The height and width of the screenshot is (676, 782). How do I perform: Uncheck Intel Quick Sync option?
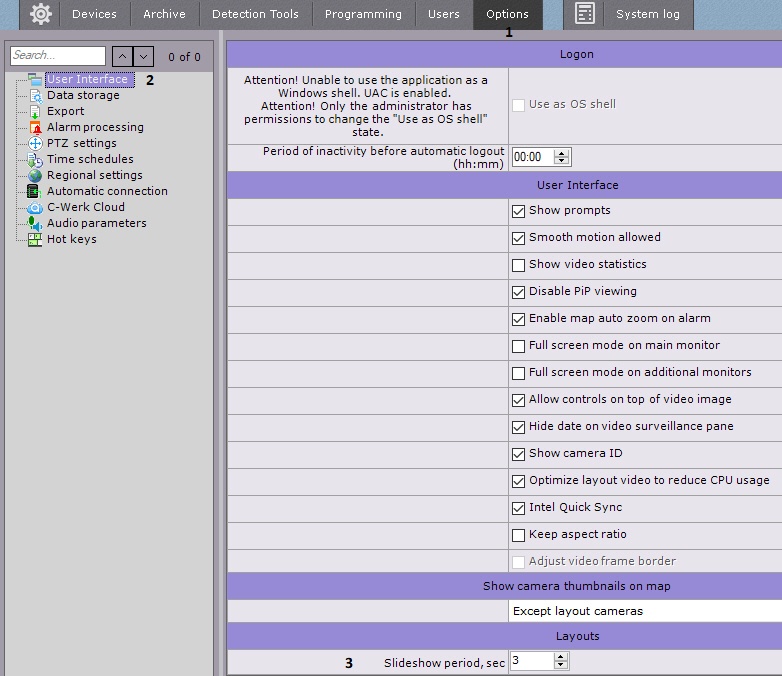pos(518,508)
